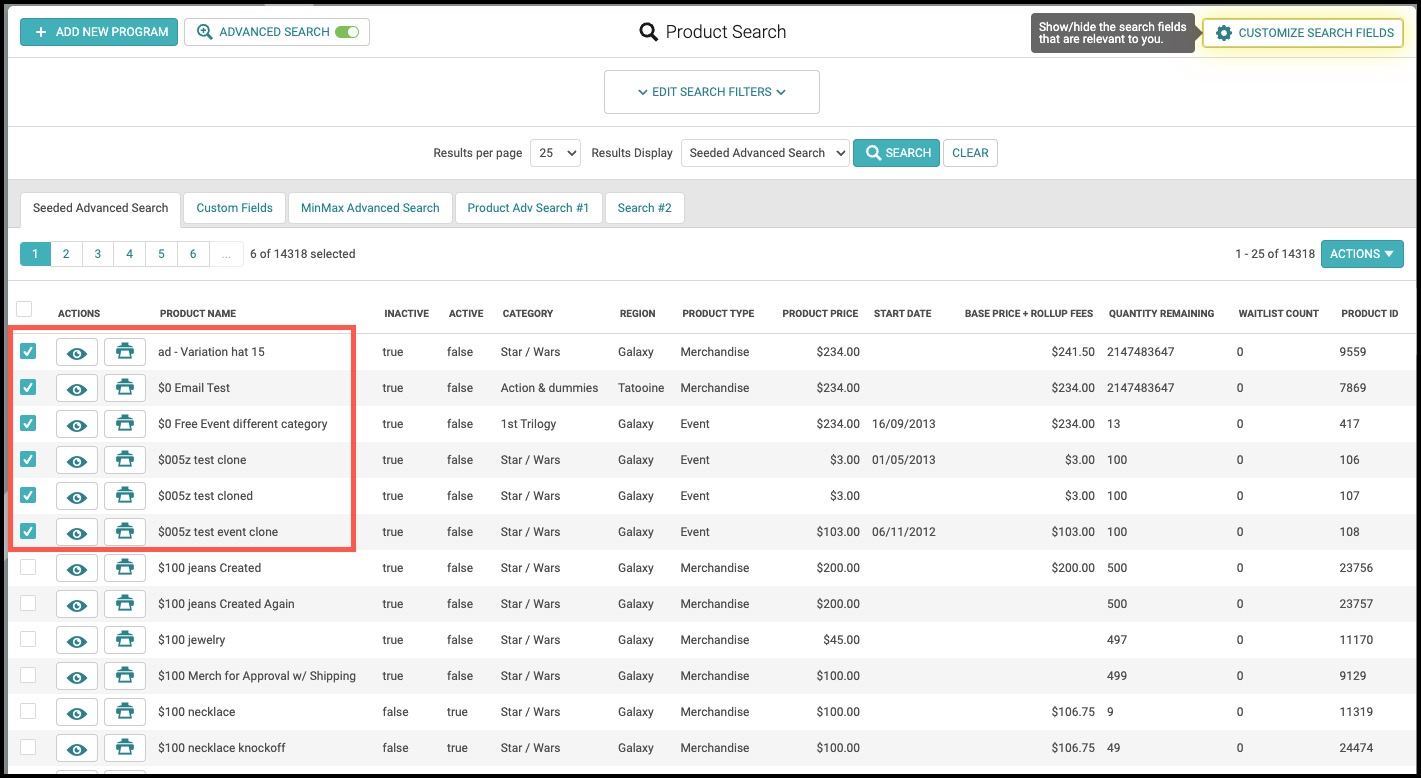Open the page ellipsis for more pages

point(227,254)
